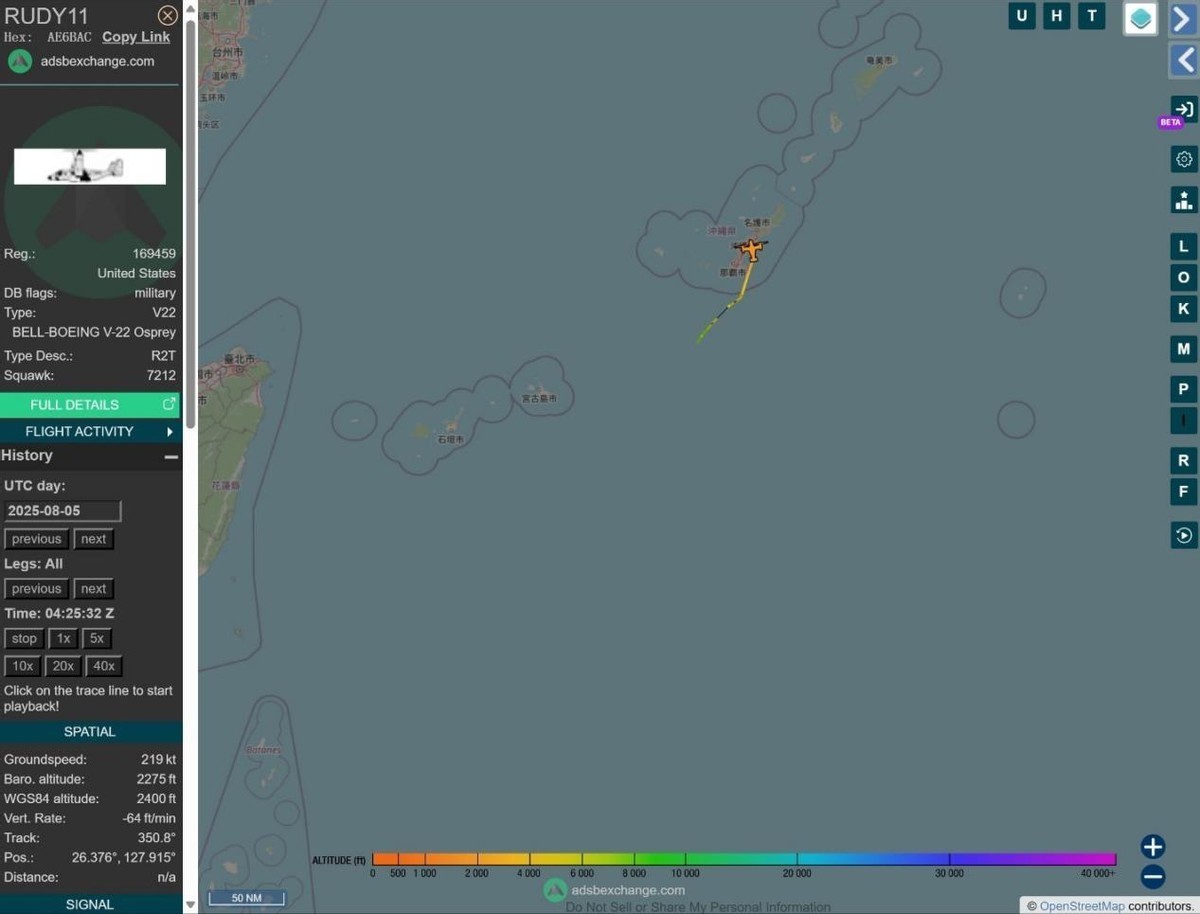Open the stats podium icon
Image resolution: width=1200 pixels, height=914 pixels.
click(1184, 200)
